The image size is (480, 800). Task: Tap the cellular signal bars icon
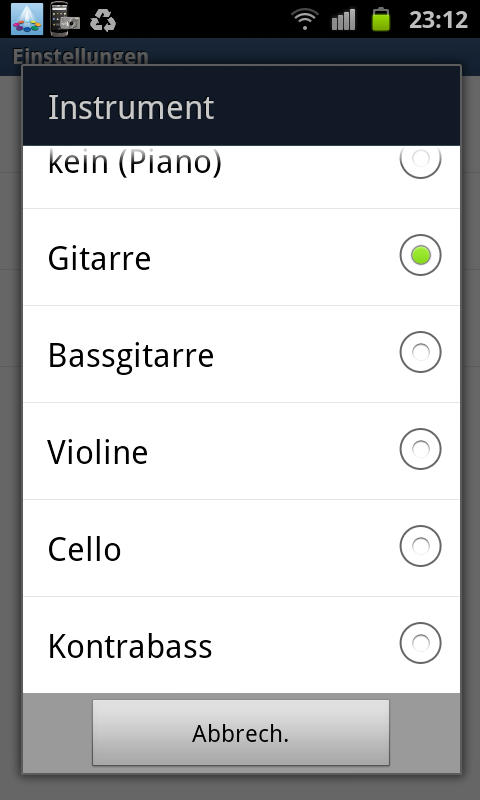point(343,19)
